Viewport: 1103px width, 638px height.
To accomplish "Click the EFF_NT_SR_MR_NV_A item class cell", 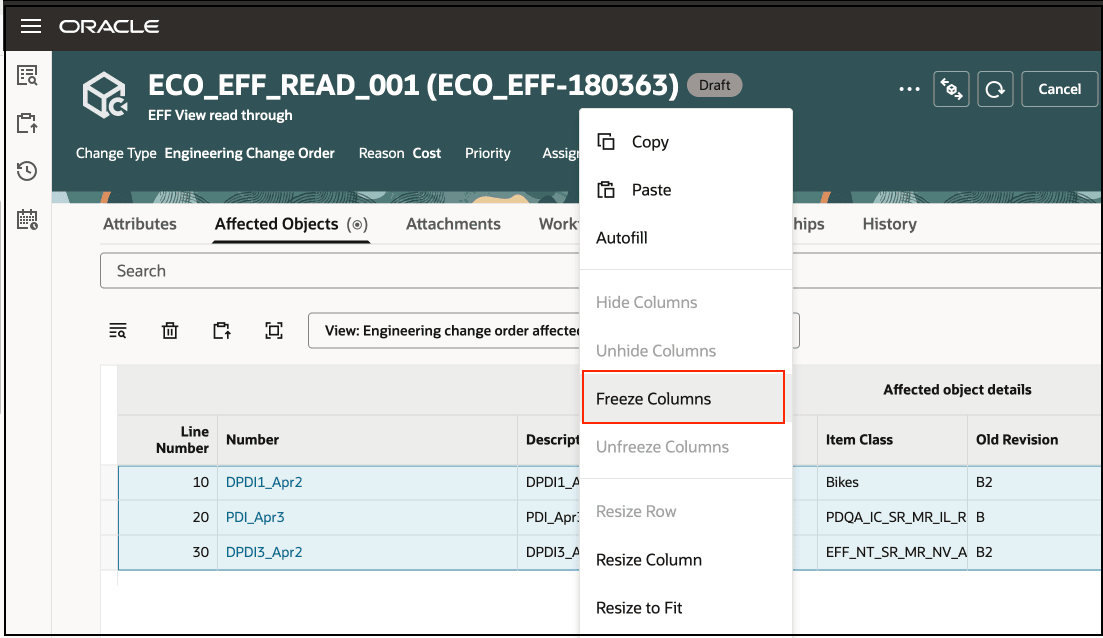I will click(892, 552).
